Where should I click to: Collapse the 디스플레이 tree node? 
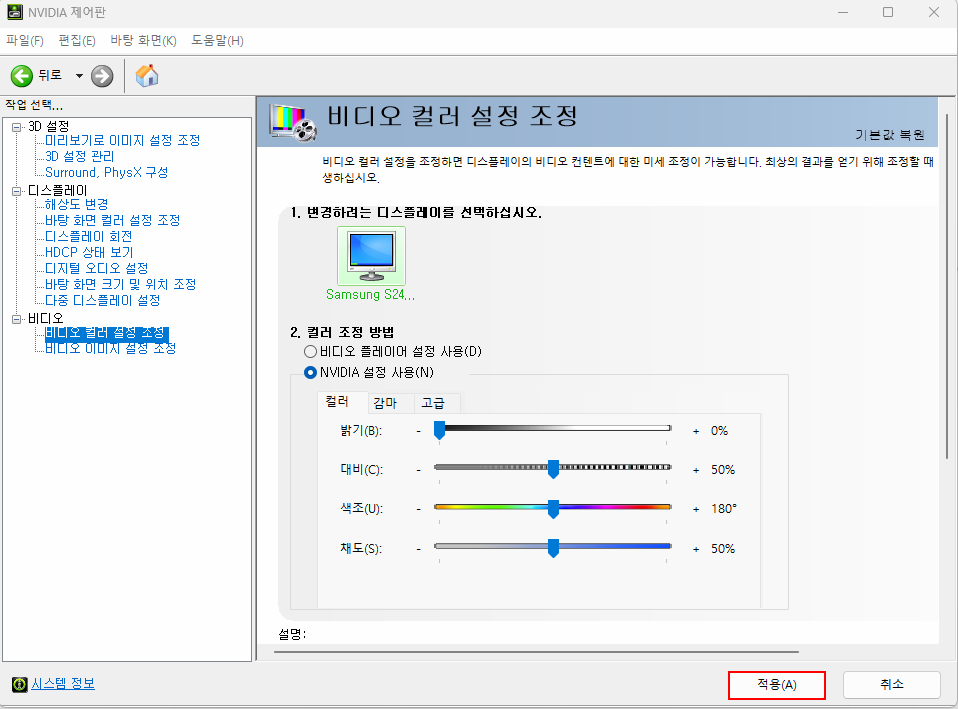pos(16,191)
